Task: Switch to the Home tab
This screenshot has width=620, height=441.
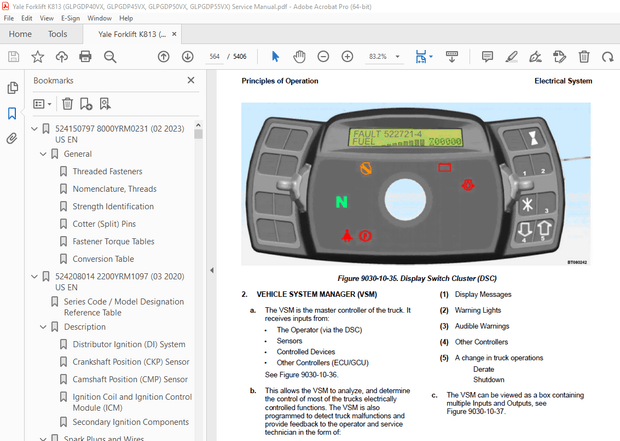Action: pos(20,34)
